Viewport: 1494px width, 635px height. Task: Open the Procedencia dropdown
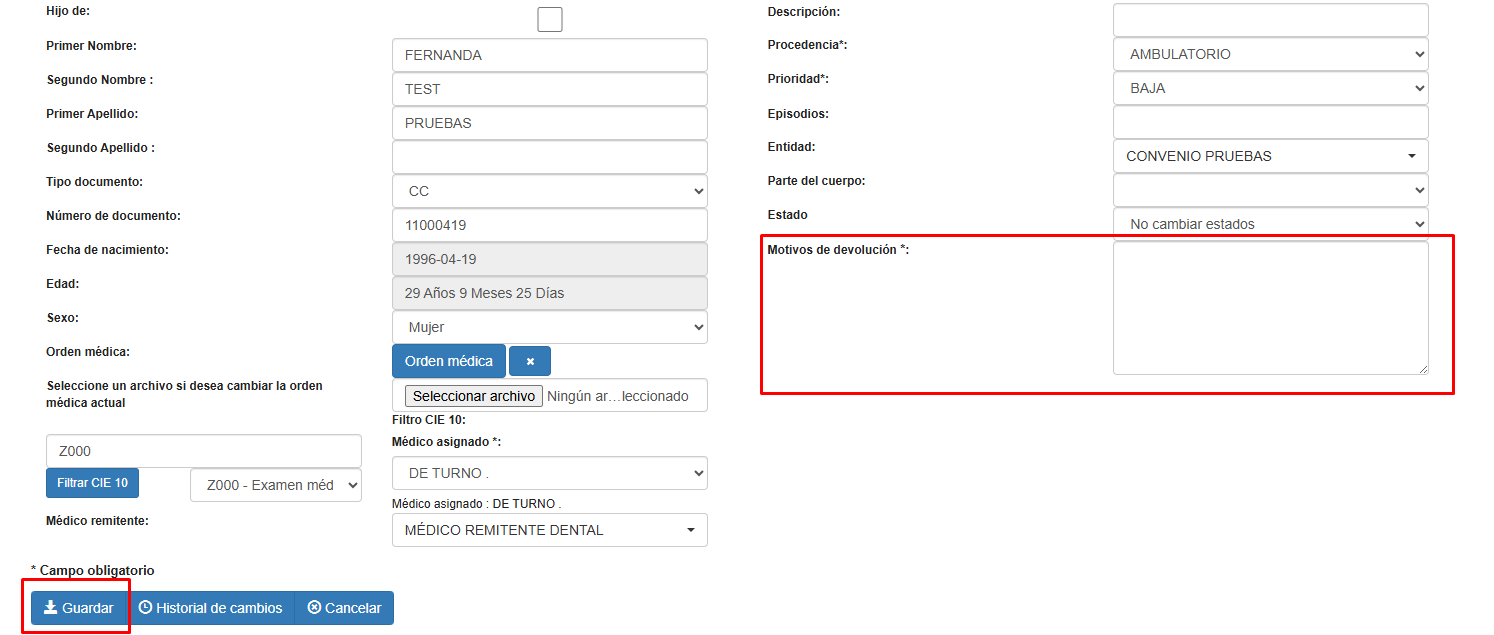coord(1270,54)
